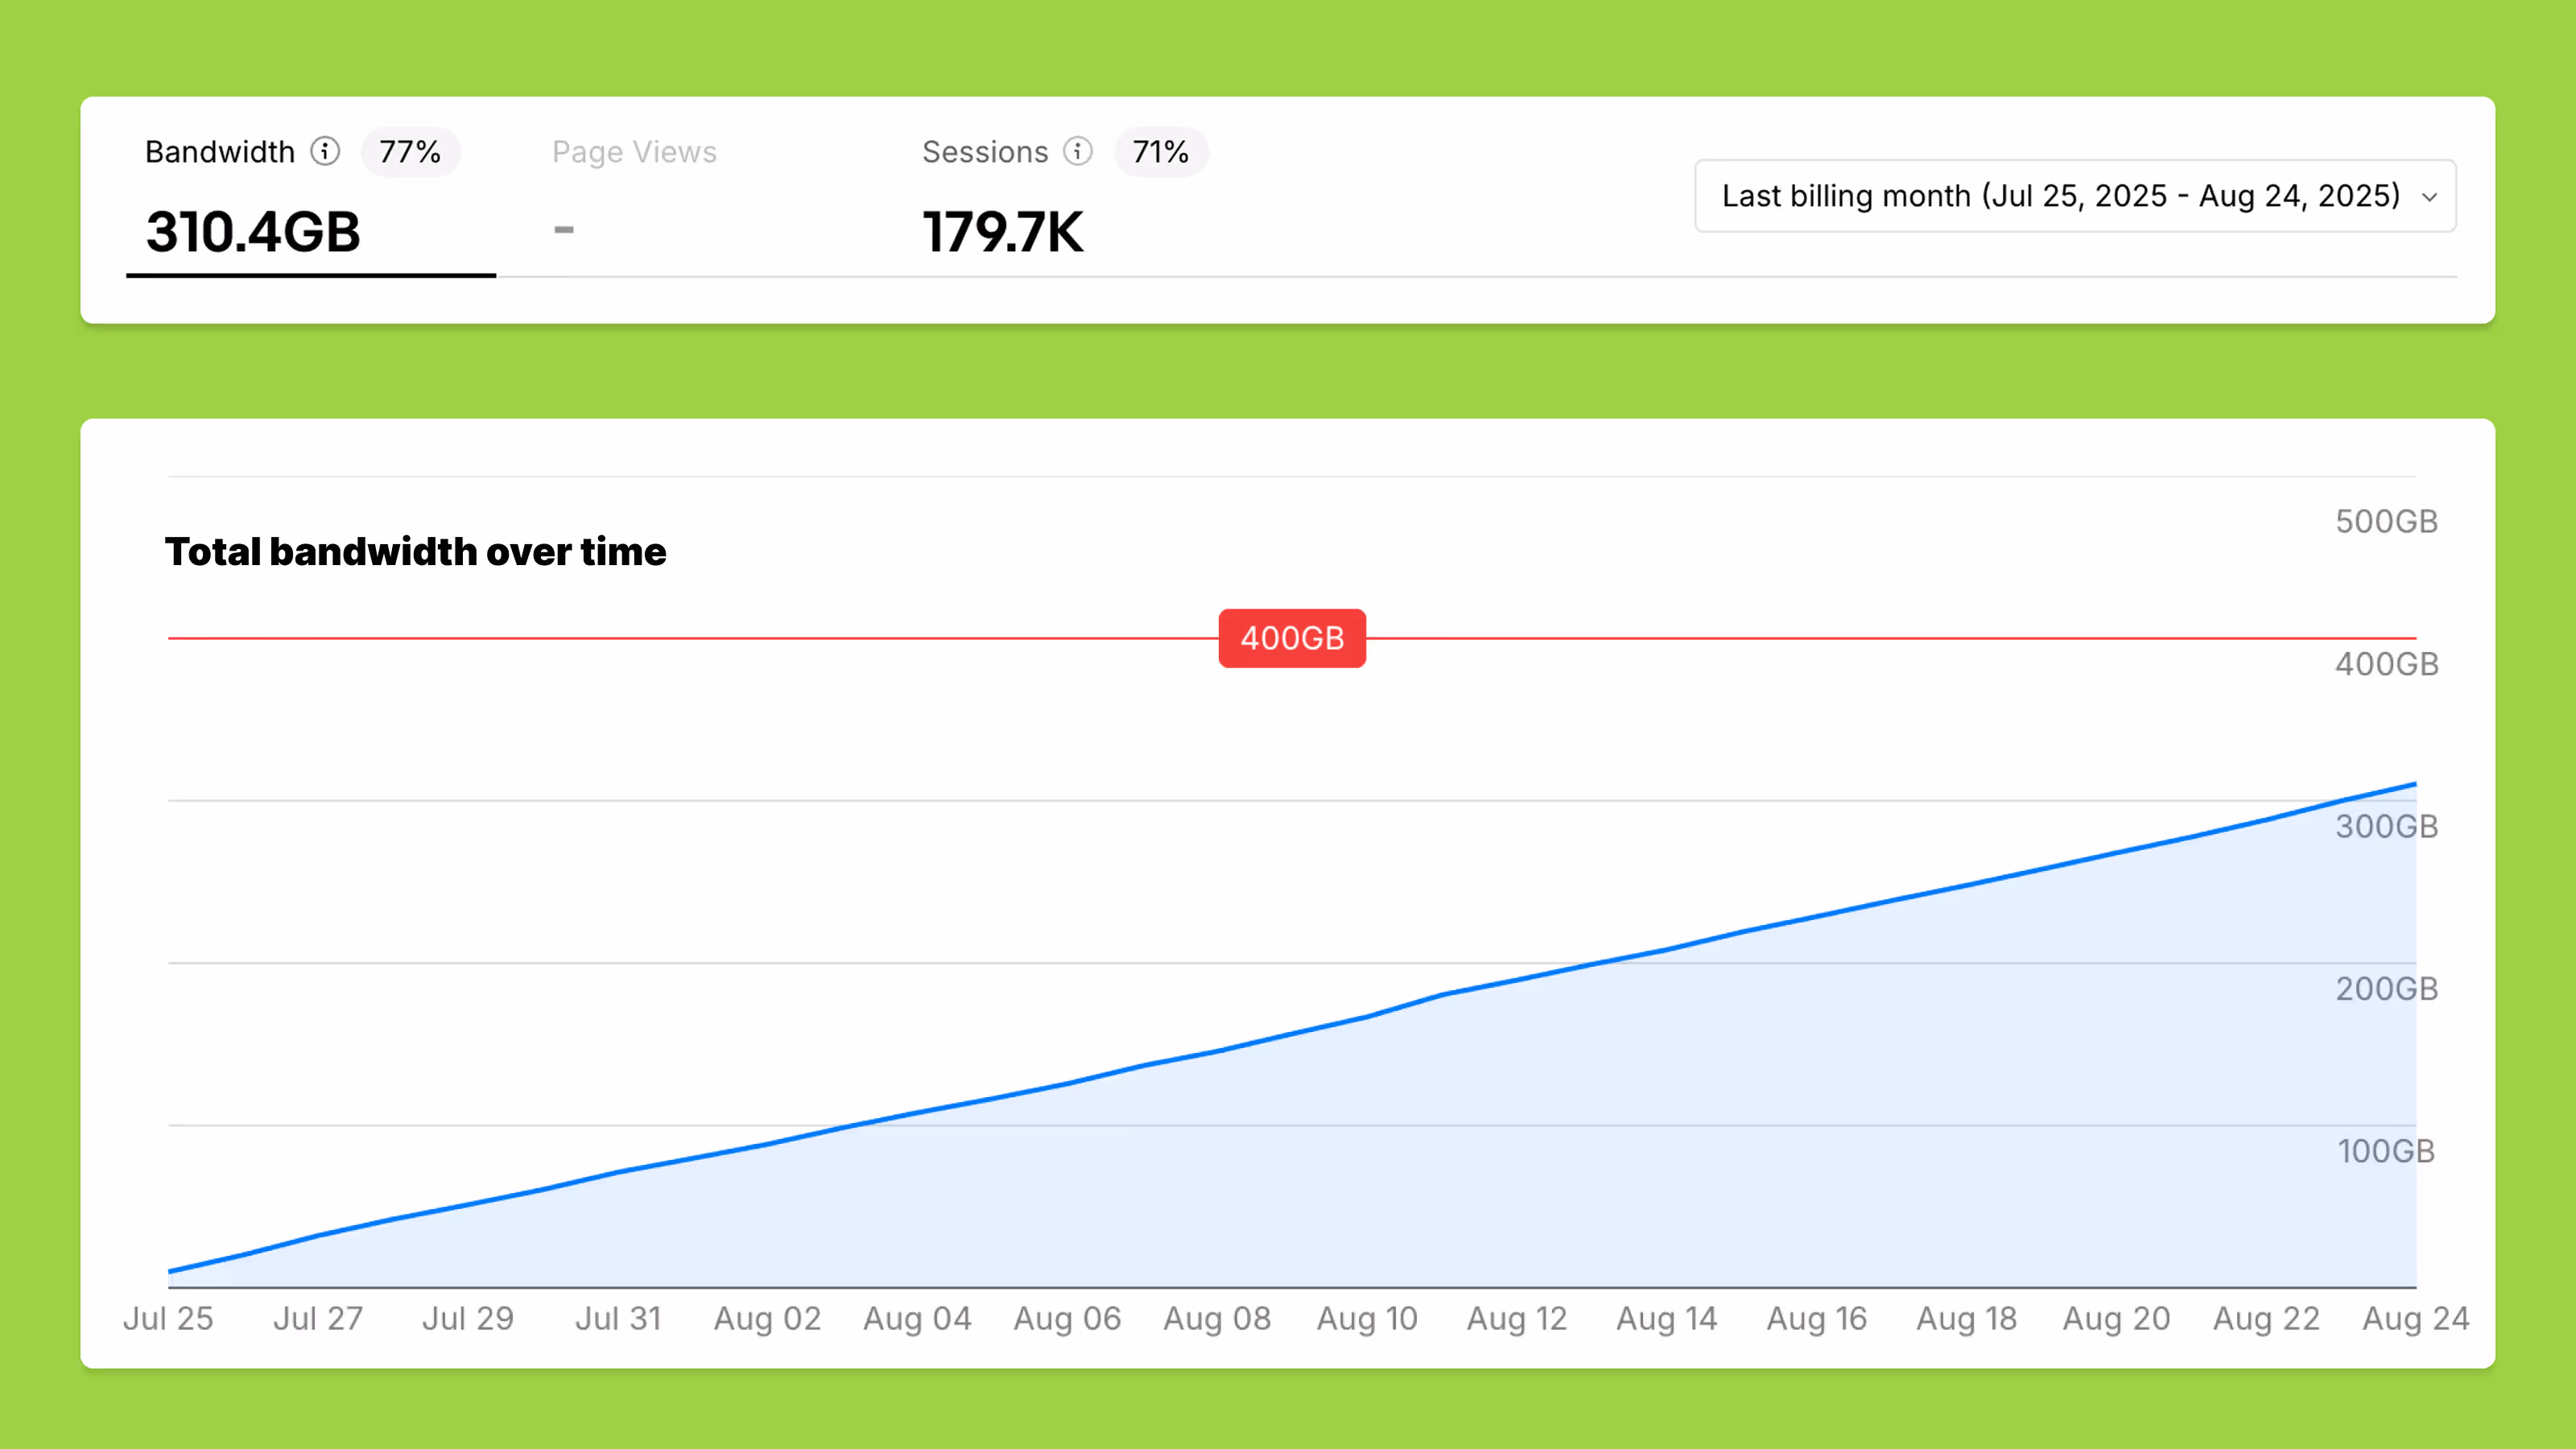Switch to the Page Views tab

[634, 152]
